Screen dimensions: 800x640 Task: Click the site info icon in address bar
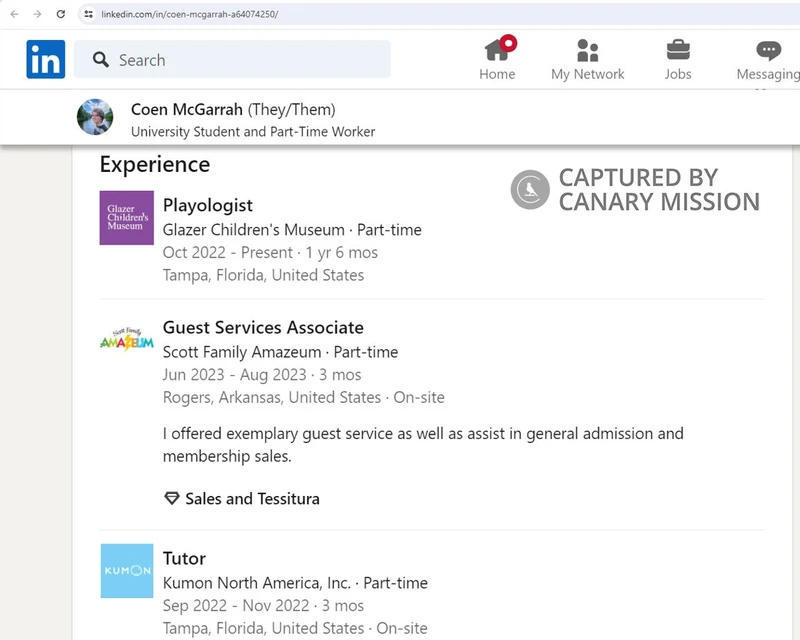coord(89,14)
